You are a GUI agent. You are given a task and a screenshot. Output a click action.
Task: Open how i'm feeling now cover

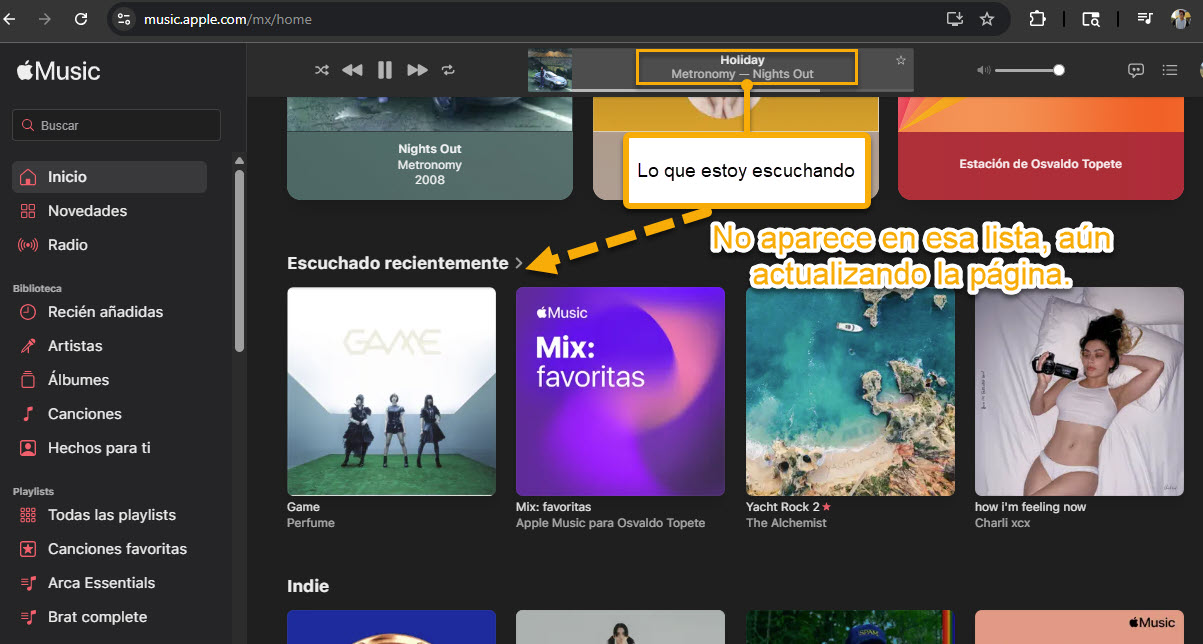click(1079, 391)
